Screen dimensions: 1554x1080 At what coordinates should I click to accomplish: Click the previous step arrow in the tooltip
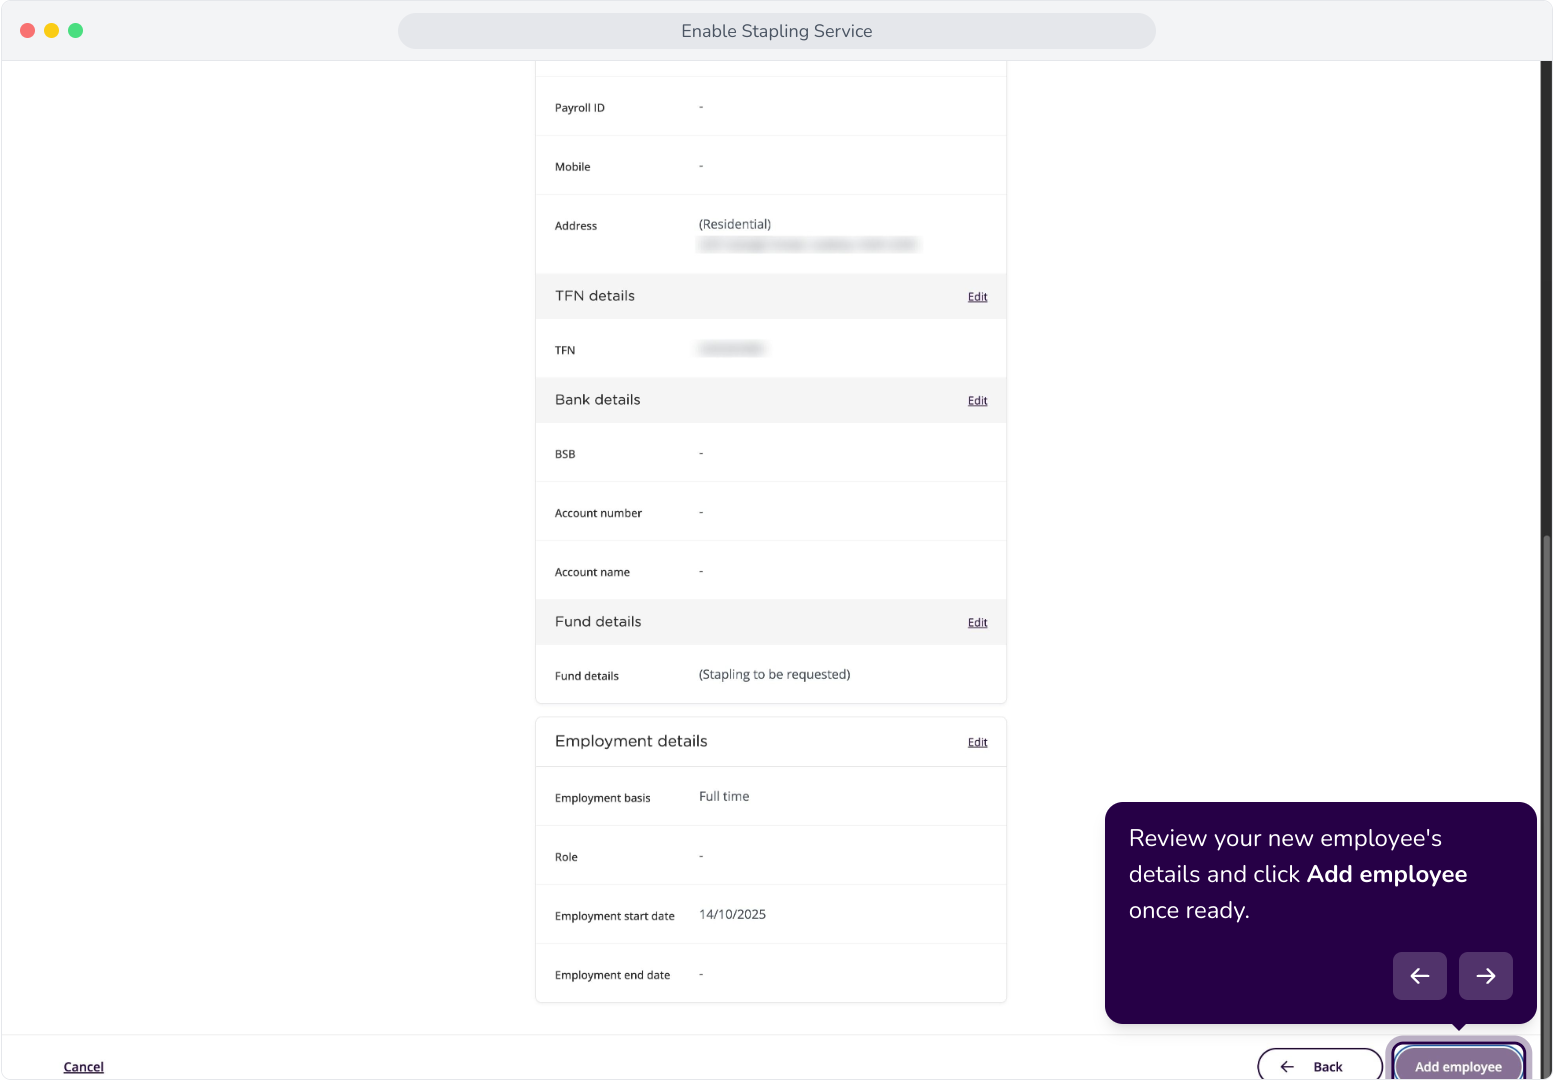click(x=1419, y=976)
